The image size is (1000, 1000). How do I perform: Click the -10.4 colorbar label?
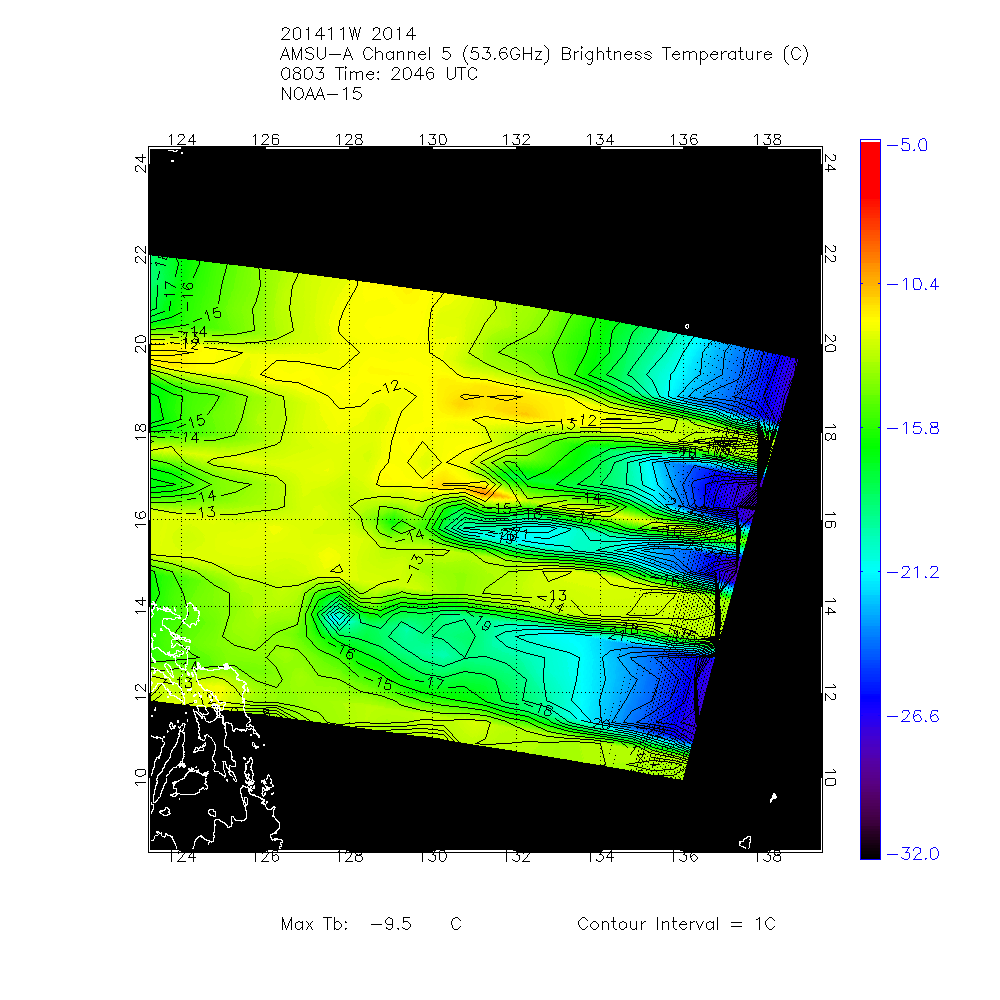pyautogui.click(x=913, y=284)
